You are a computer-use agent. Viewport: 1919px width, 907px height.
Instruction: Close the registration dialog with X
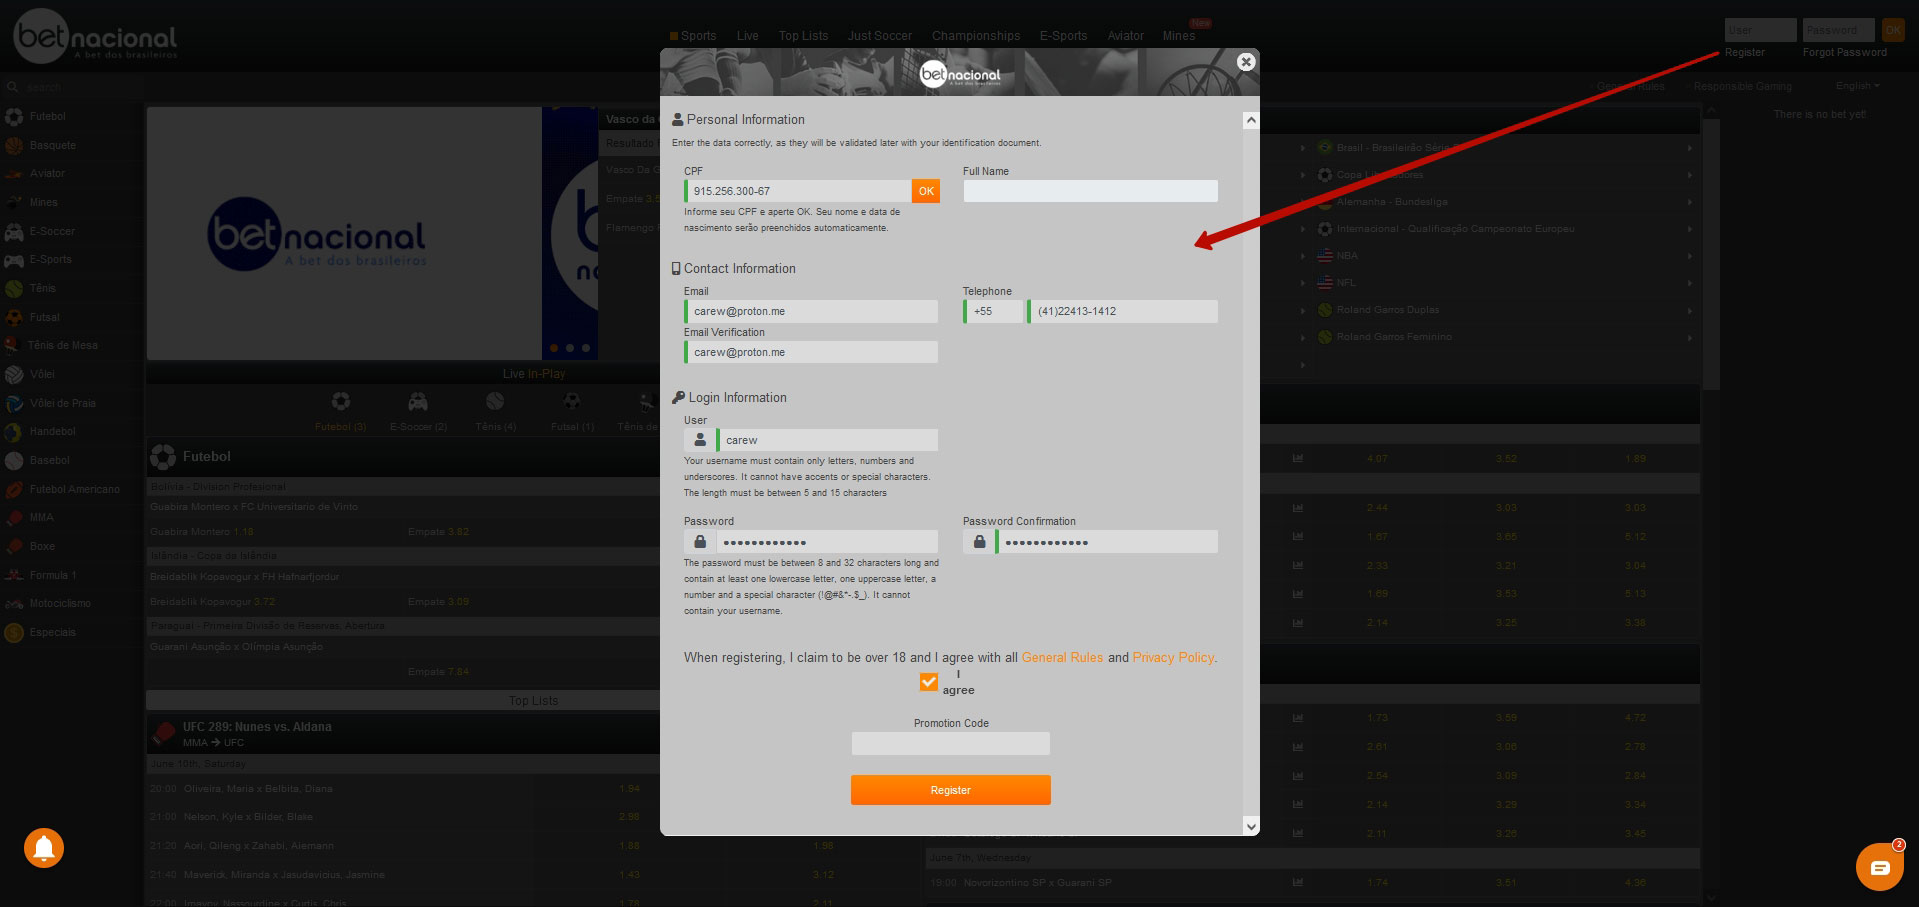click(x=1246, y=62)
